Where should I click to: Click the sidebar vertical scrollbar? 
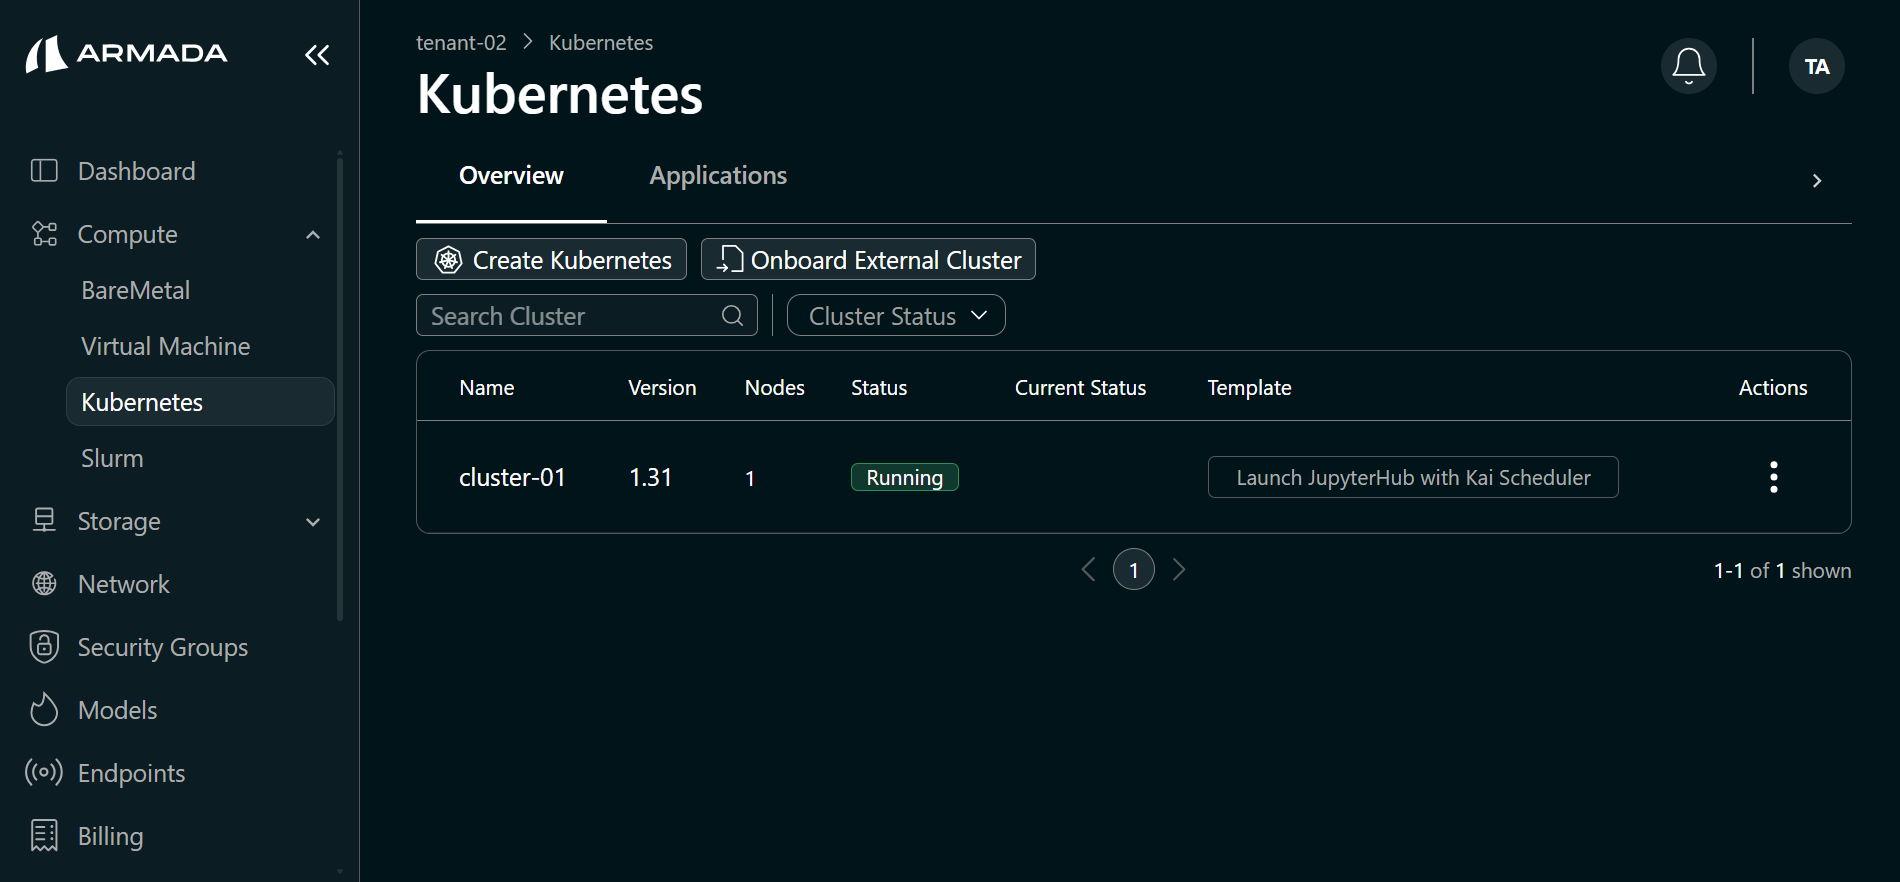point(340,390)
